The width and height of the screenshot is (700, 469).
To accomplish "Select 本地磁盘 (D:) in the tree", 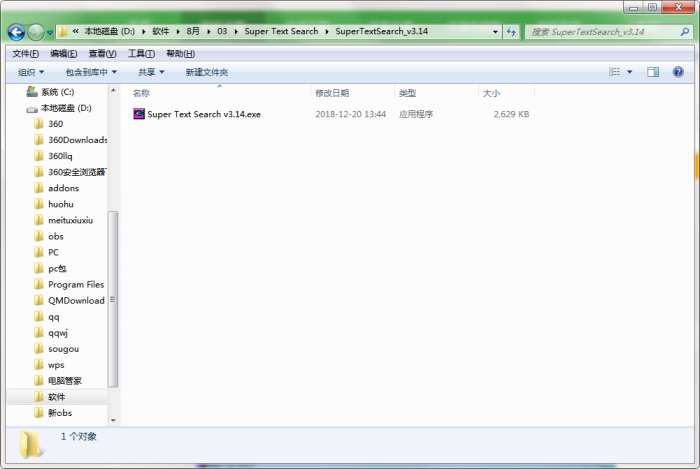I will click(x=66, y=108).
